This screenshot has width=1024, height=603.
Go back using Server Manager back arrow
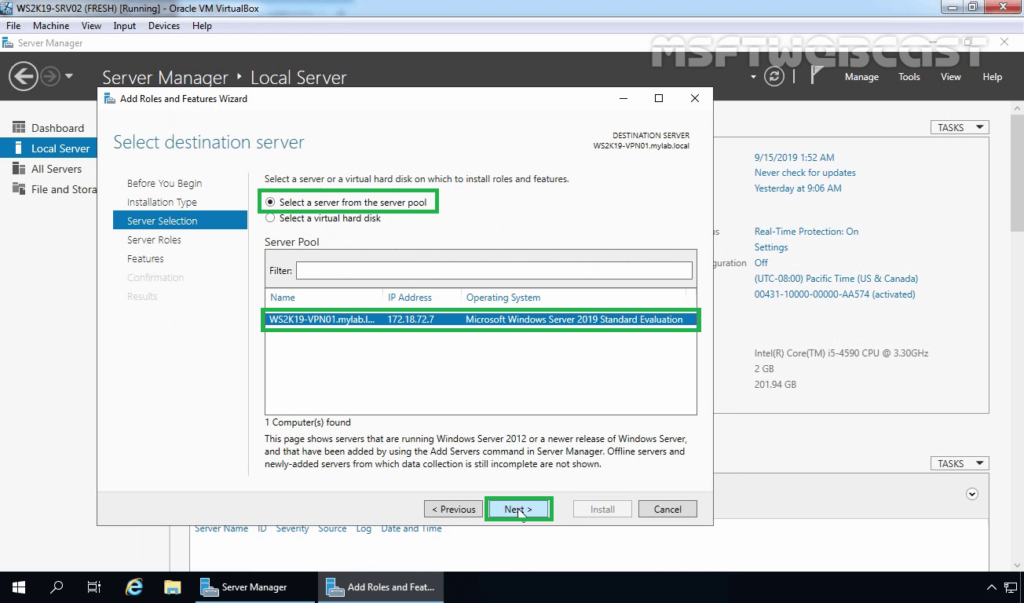coord(23,76)
